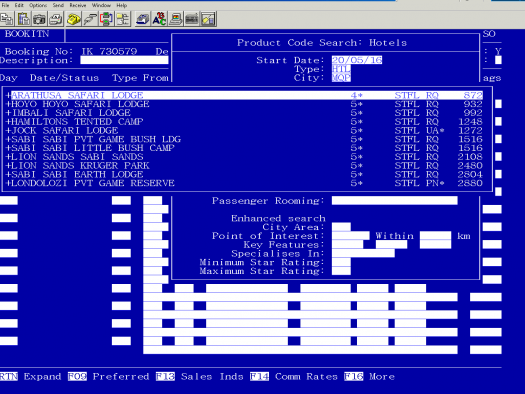Open the Options menu
Viewport: 525px width, 394px height.
click(38, 5)
